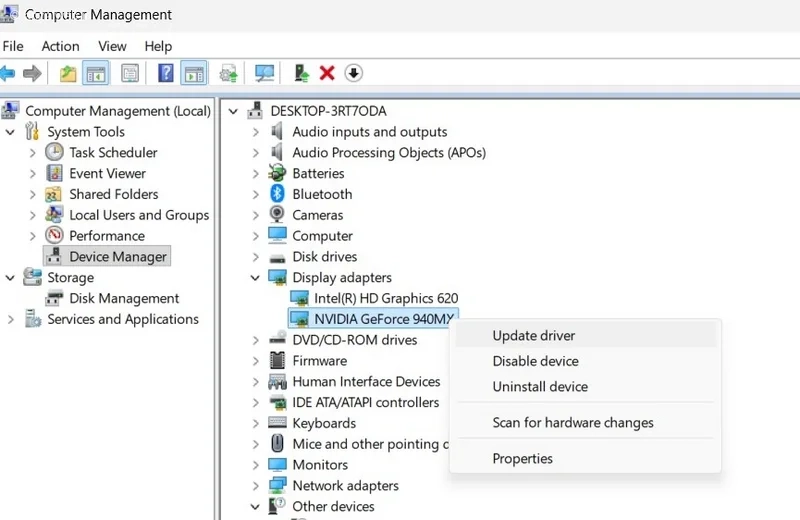This screenshot has width=800, height=520.
Task: Collapse the Storage tree node
Action: pos(10,278)
